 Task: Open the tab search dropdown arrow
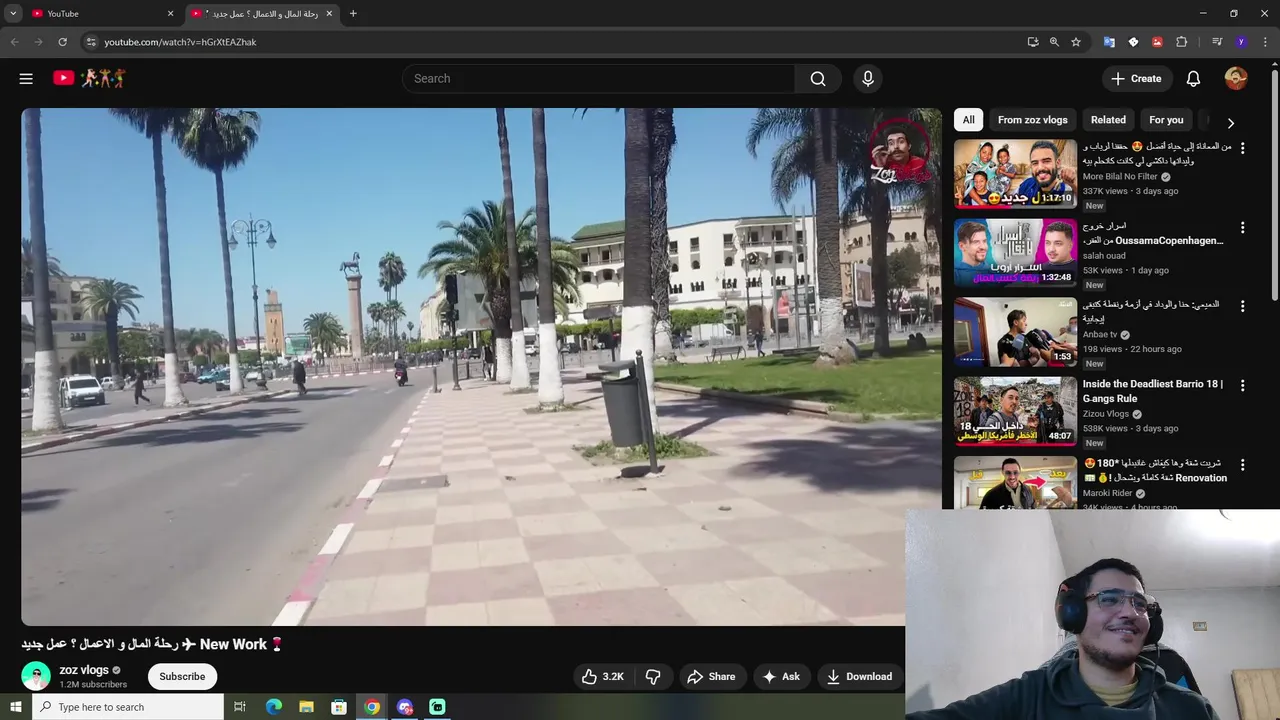[x=13, y=14]
